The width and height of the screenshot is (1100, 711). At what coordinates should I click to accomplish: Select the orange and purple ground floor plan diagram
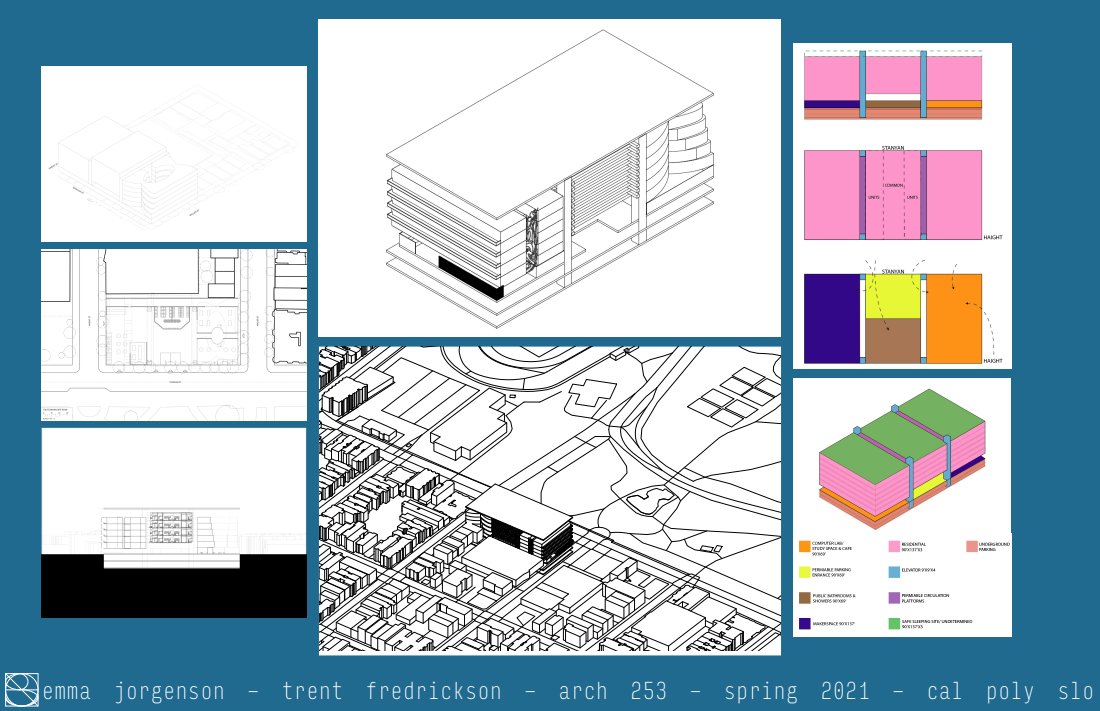tap(892, 318)
